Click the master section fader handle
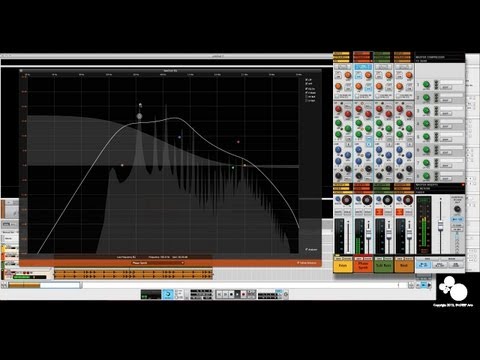The width and height of the screenshot is (480, 360). click(441, 227)
